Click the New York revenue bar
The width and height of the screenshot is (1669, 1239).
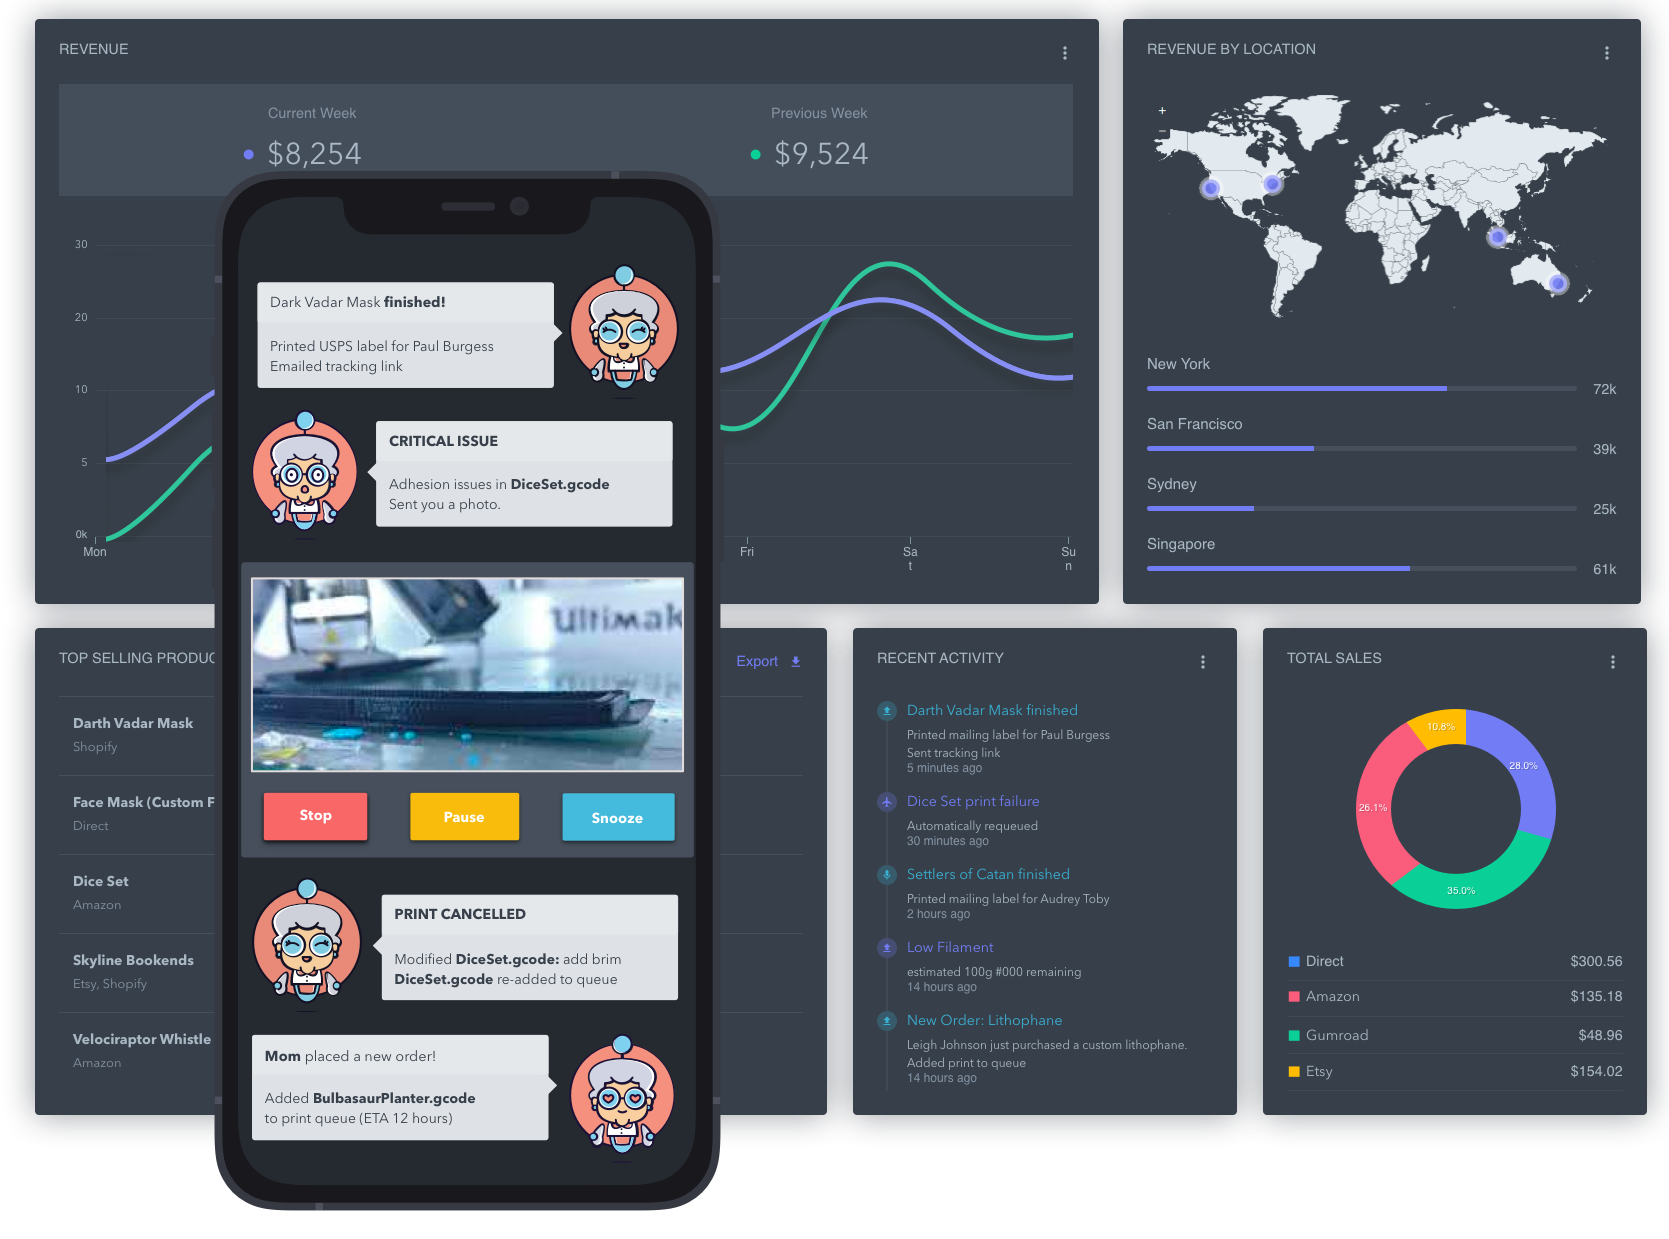(x=1361, y=388)
